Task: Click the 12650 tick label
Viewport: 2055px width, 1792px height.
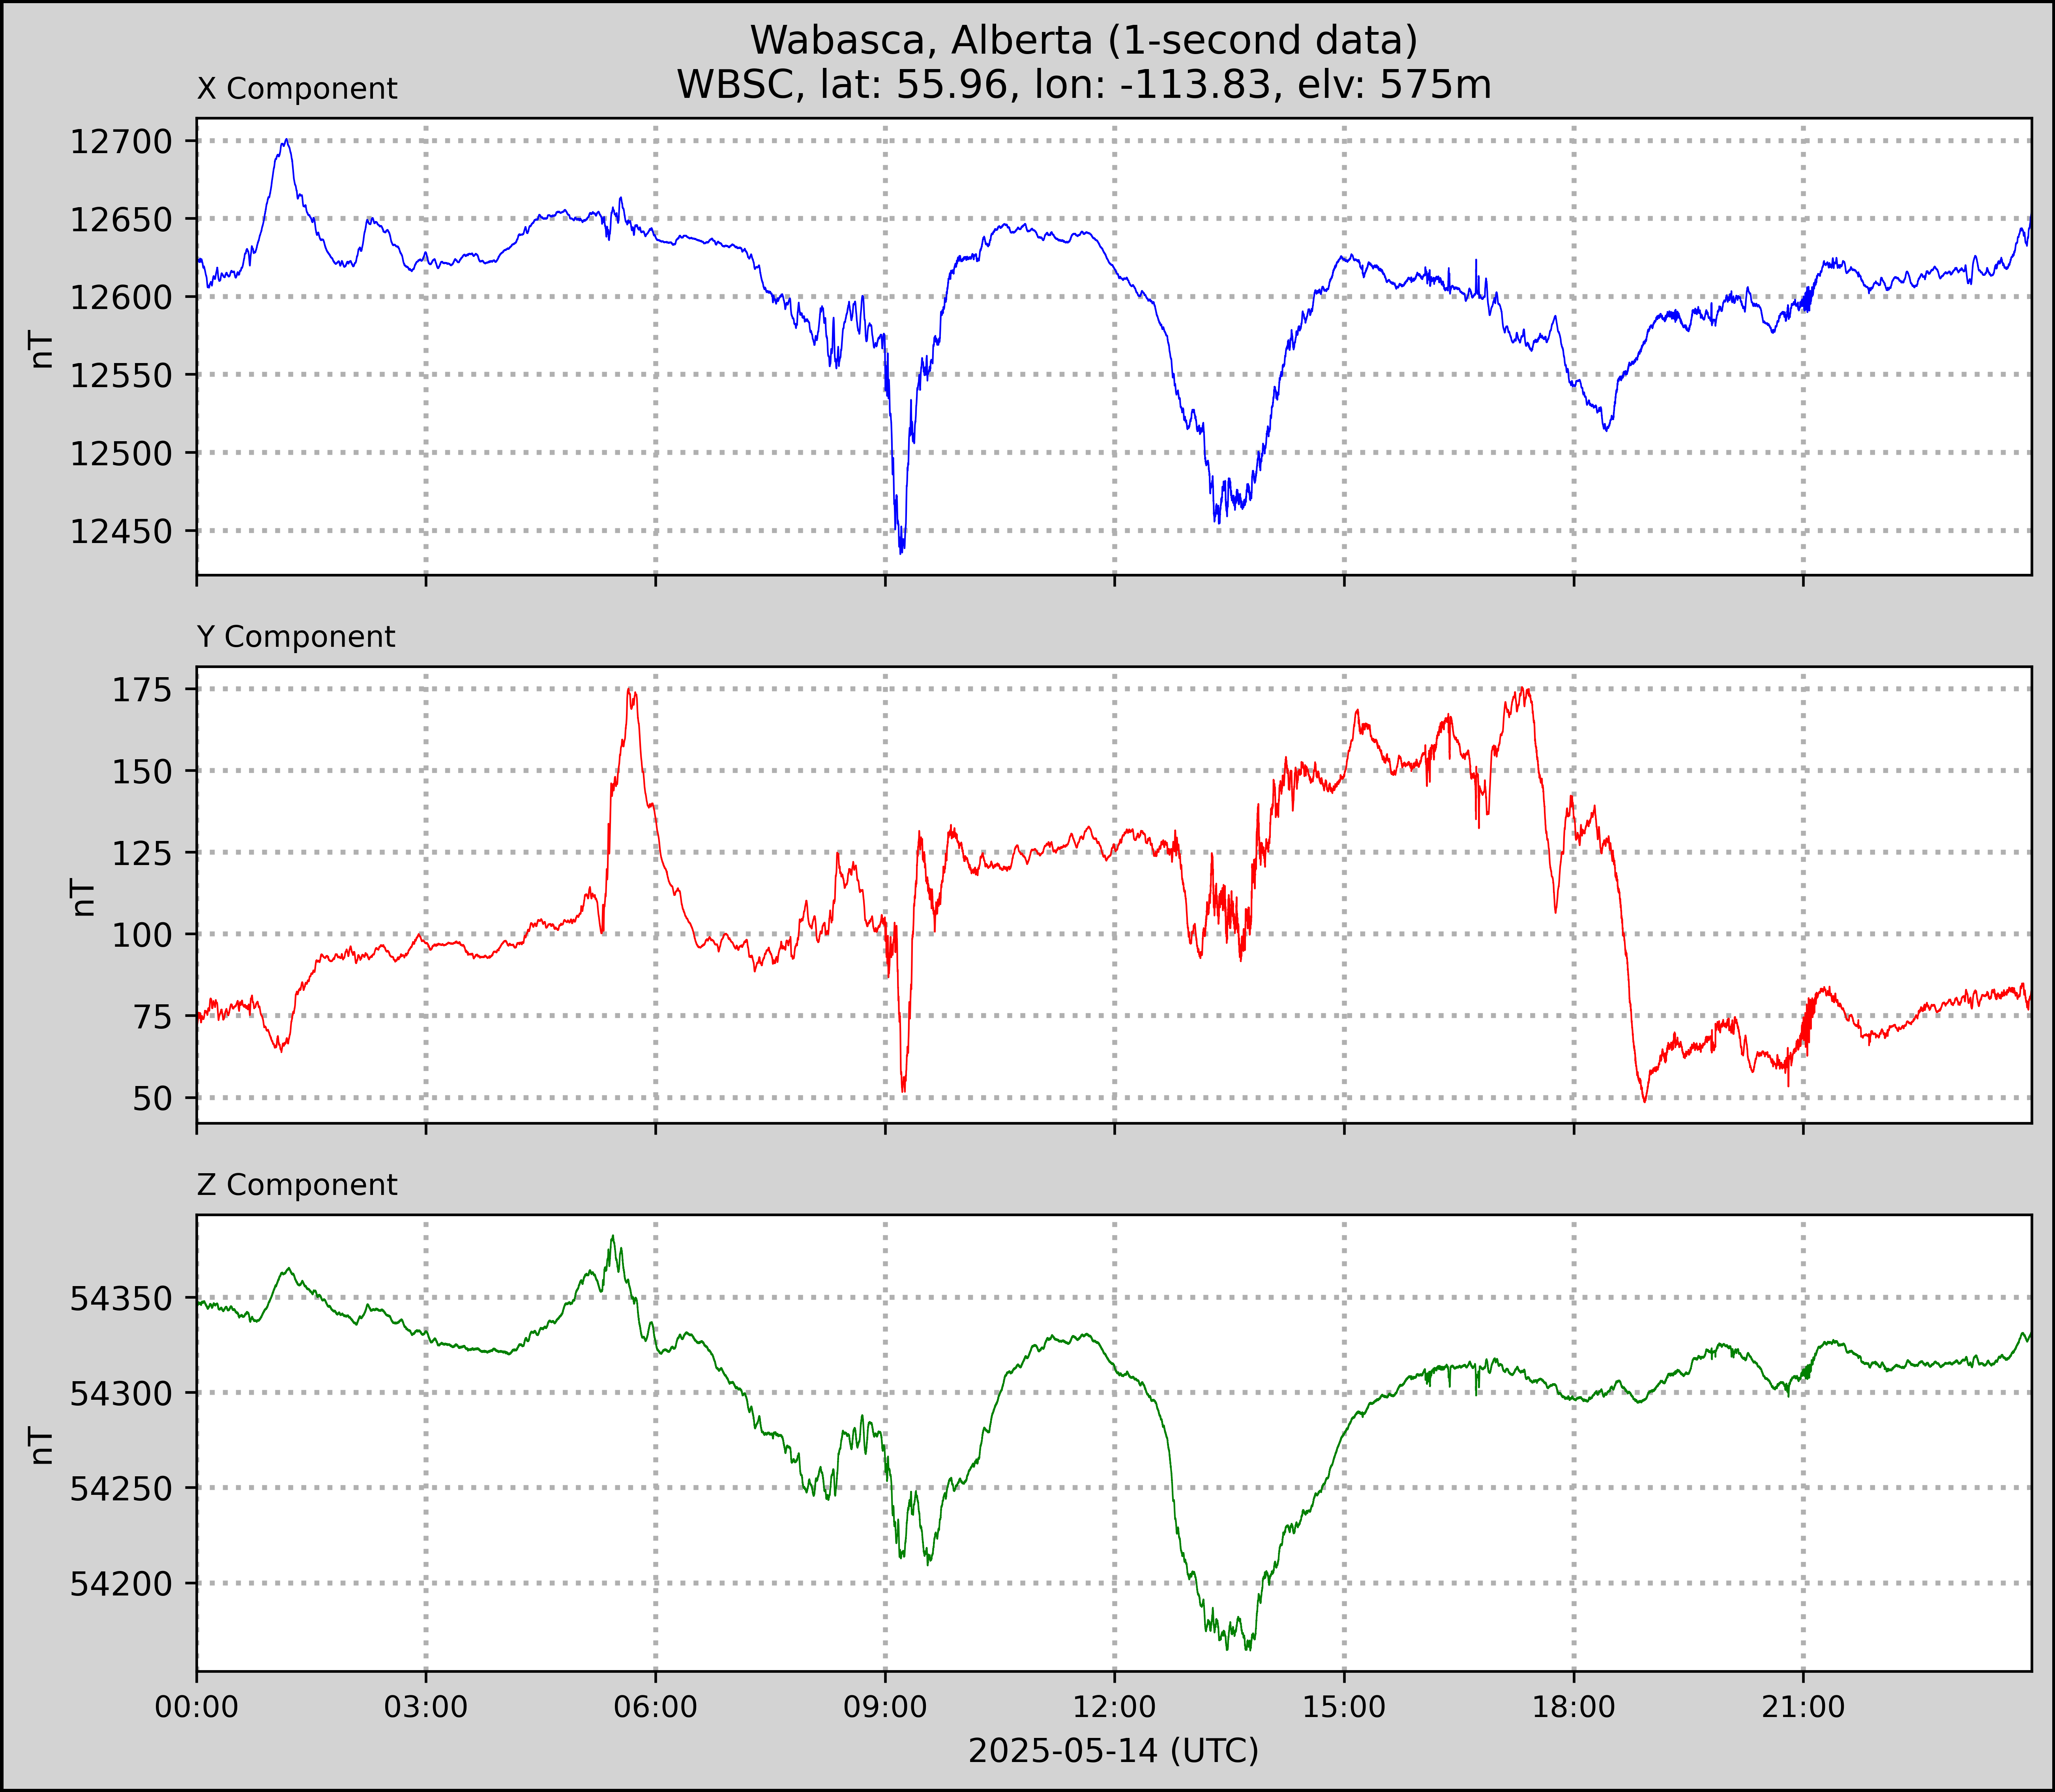Action: [121, 220]
